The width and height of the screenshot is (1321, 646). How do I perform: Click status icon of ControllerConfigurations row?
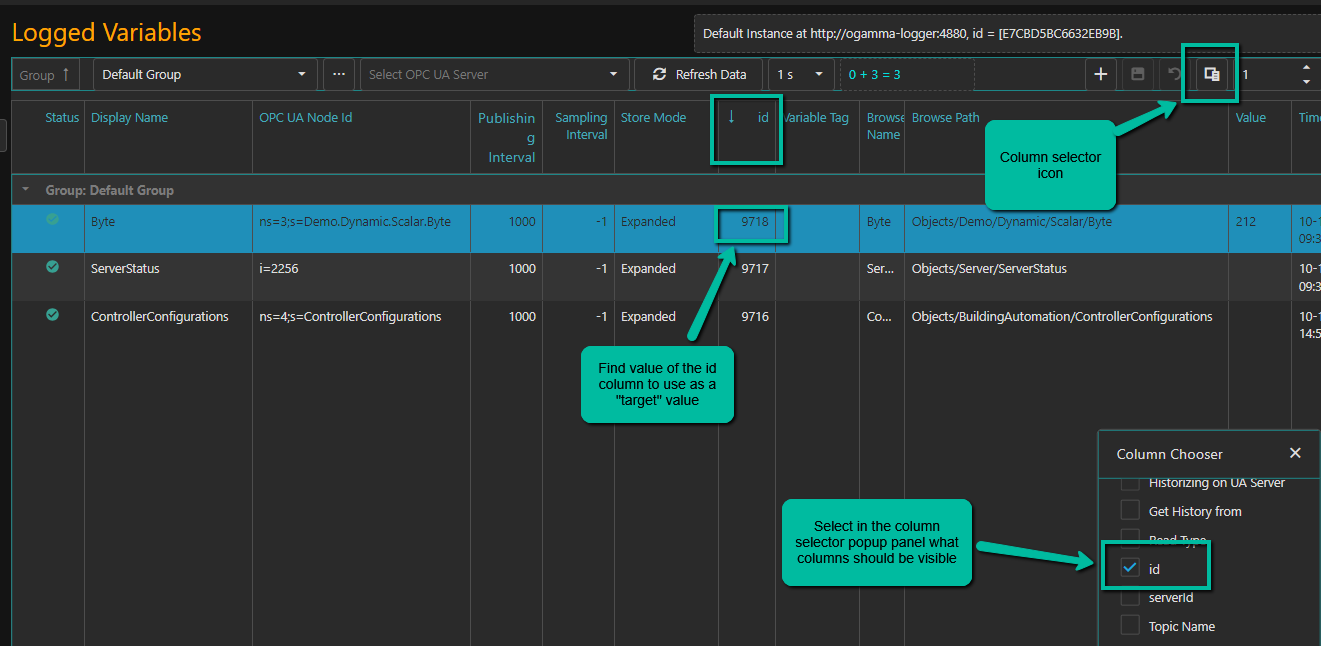coord(52,315)
